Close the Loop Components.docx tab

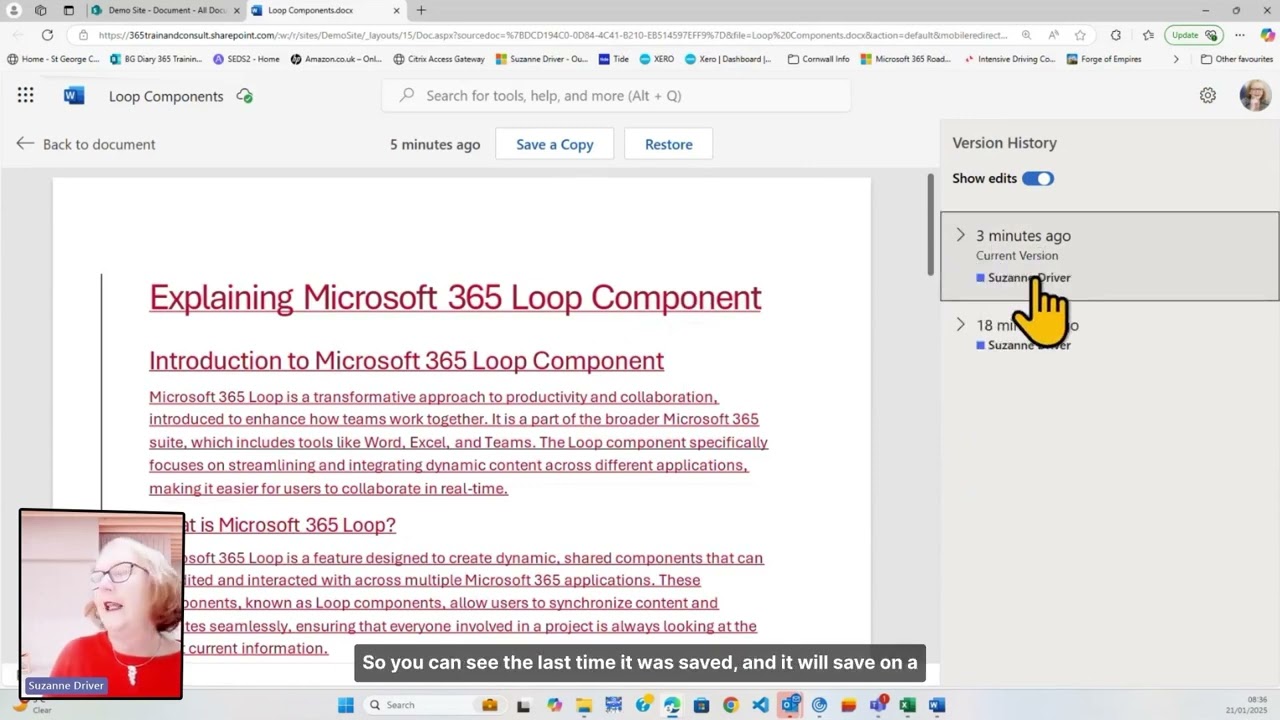point(396,10)
